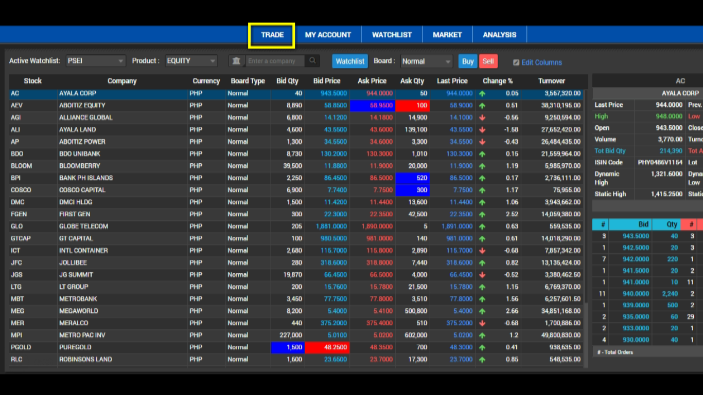Expand Active Watchlist PSEI dropdown
703x395 pixels.
[95, 61]
